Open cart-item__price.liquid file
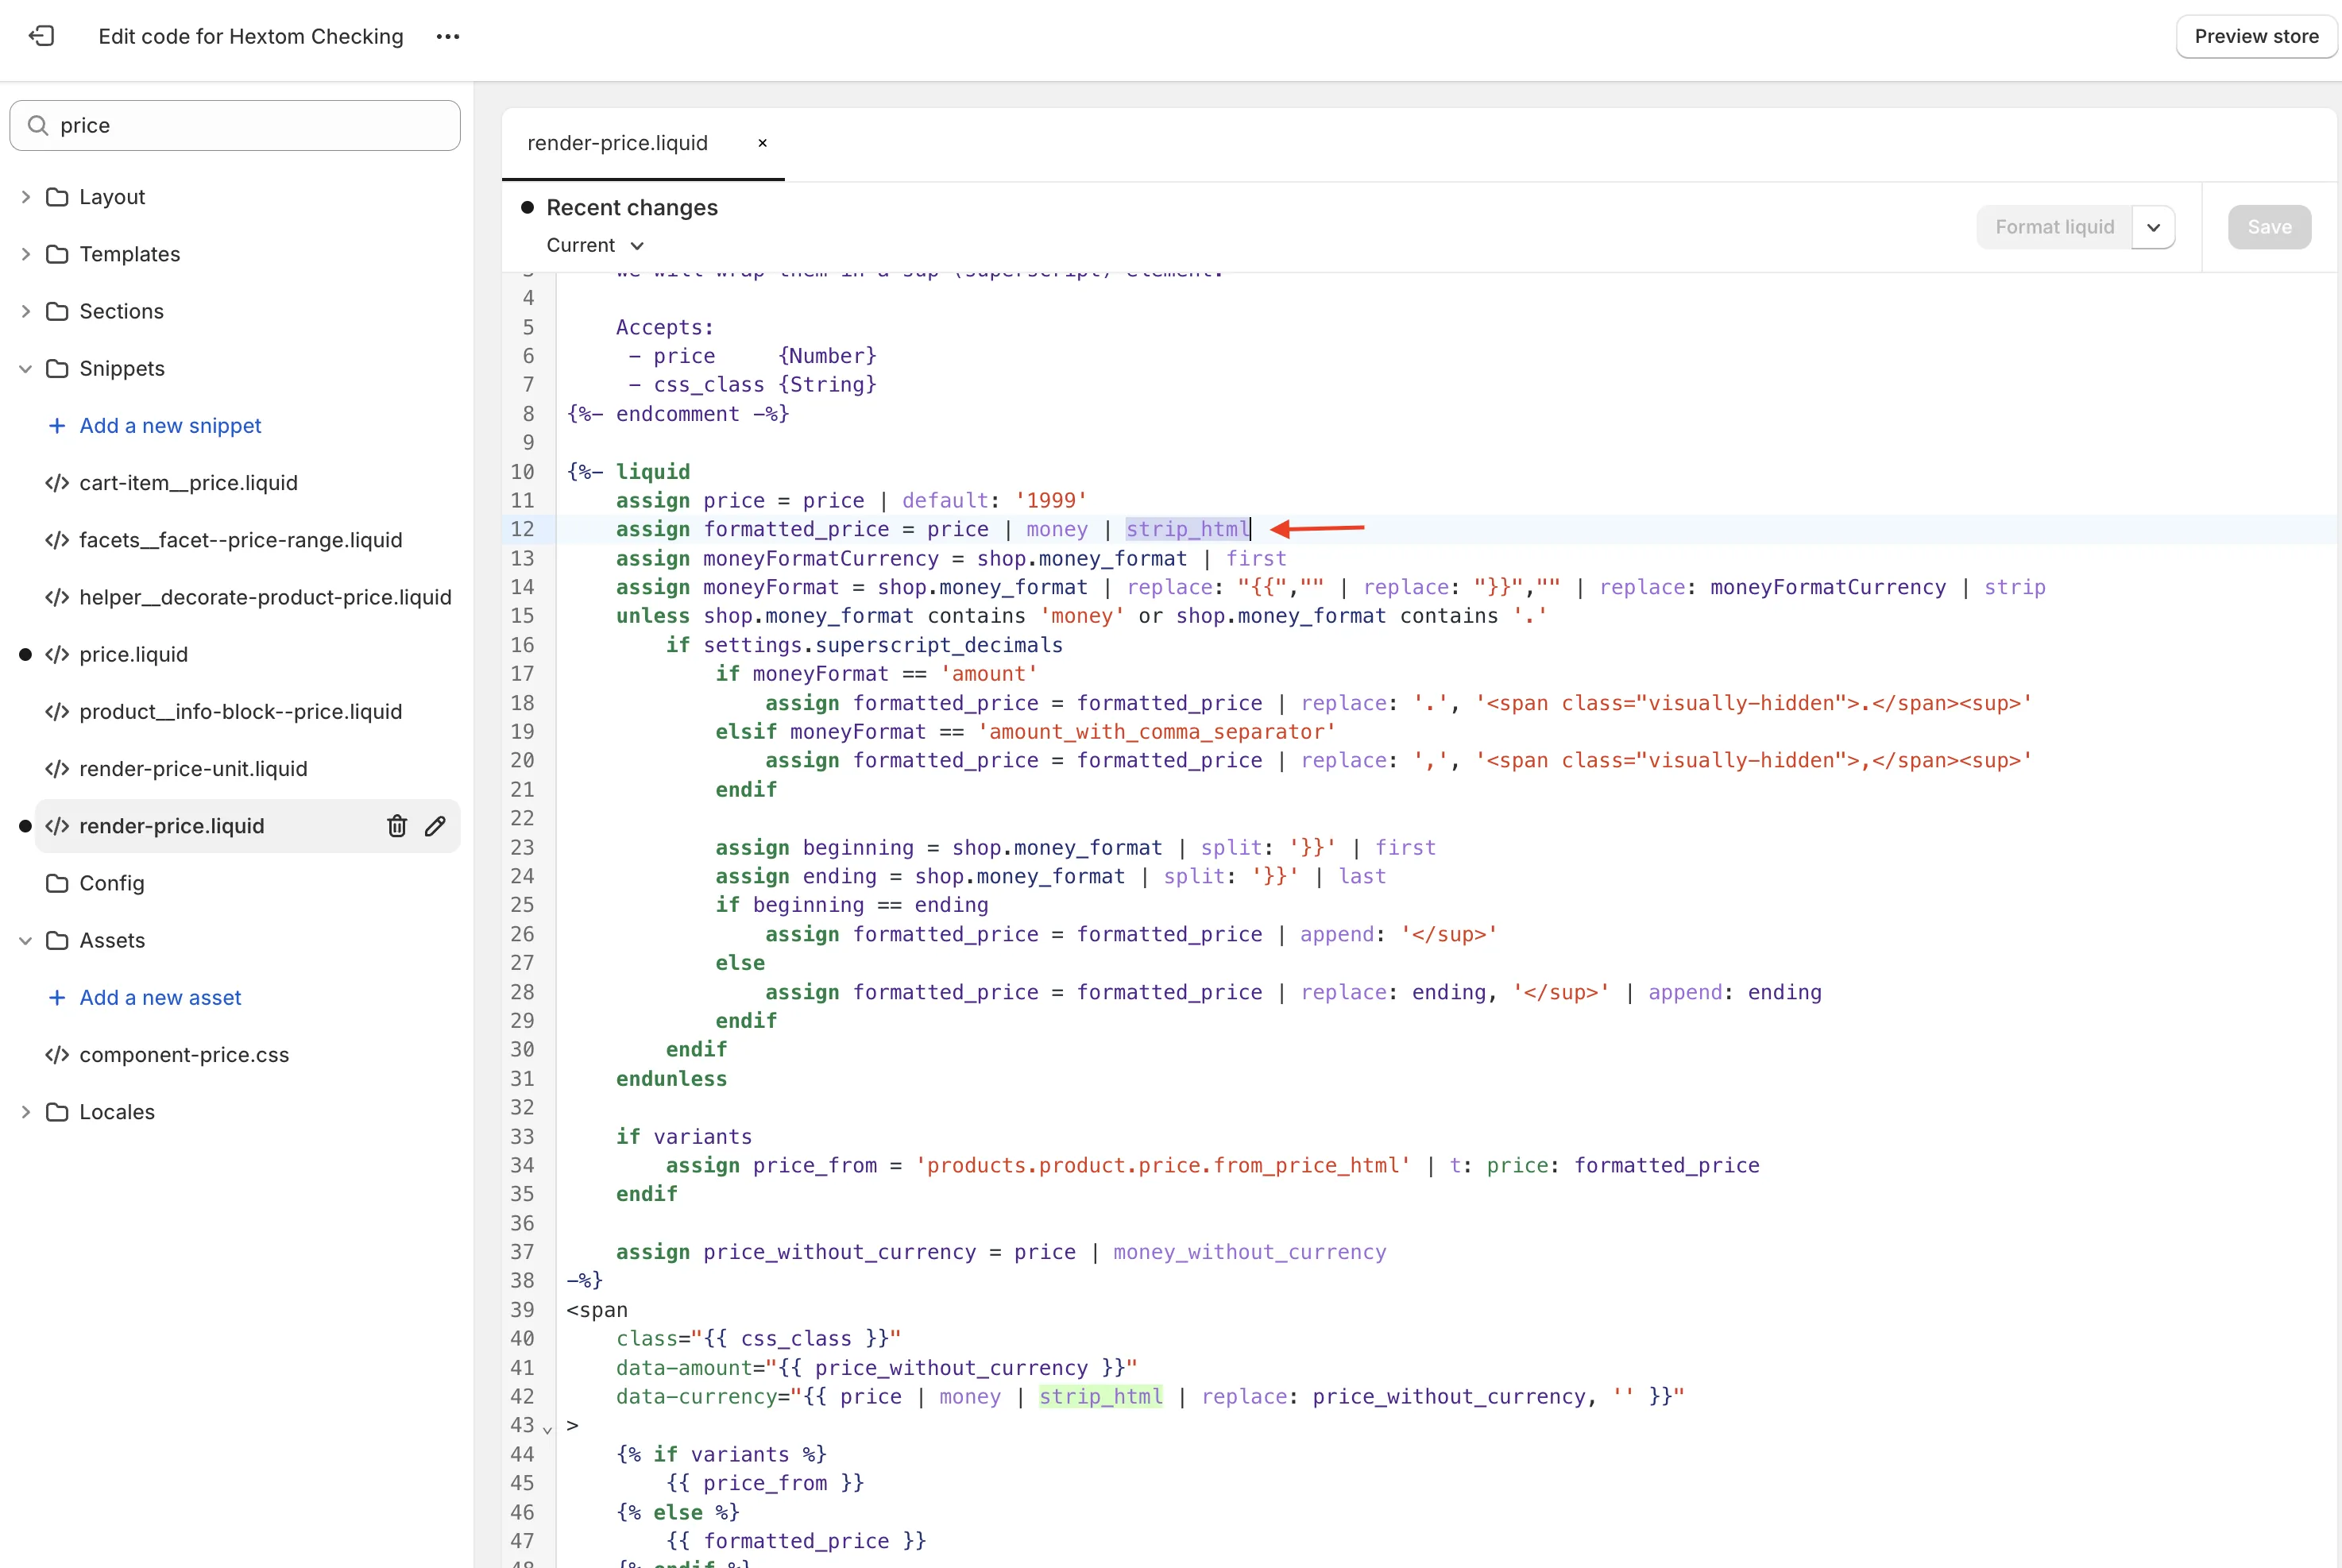This screenshot has height=1568, width=2342. pyautogui.click(x=188, y=483)
